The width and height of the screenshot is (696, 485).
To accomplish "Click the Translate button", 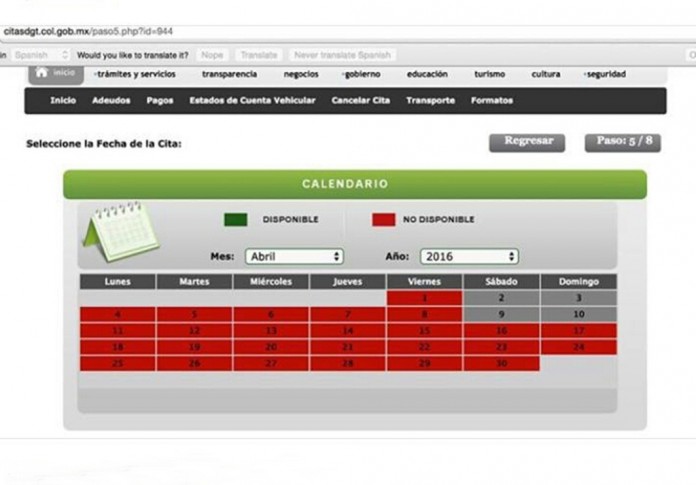I will [x=259, y=55].
